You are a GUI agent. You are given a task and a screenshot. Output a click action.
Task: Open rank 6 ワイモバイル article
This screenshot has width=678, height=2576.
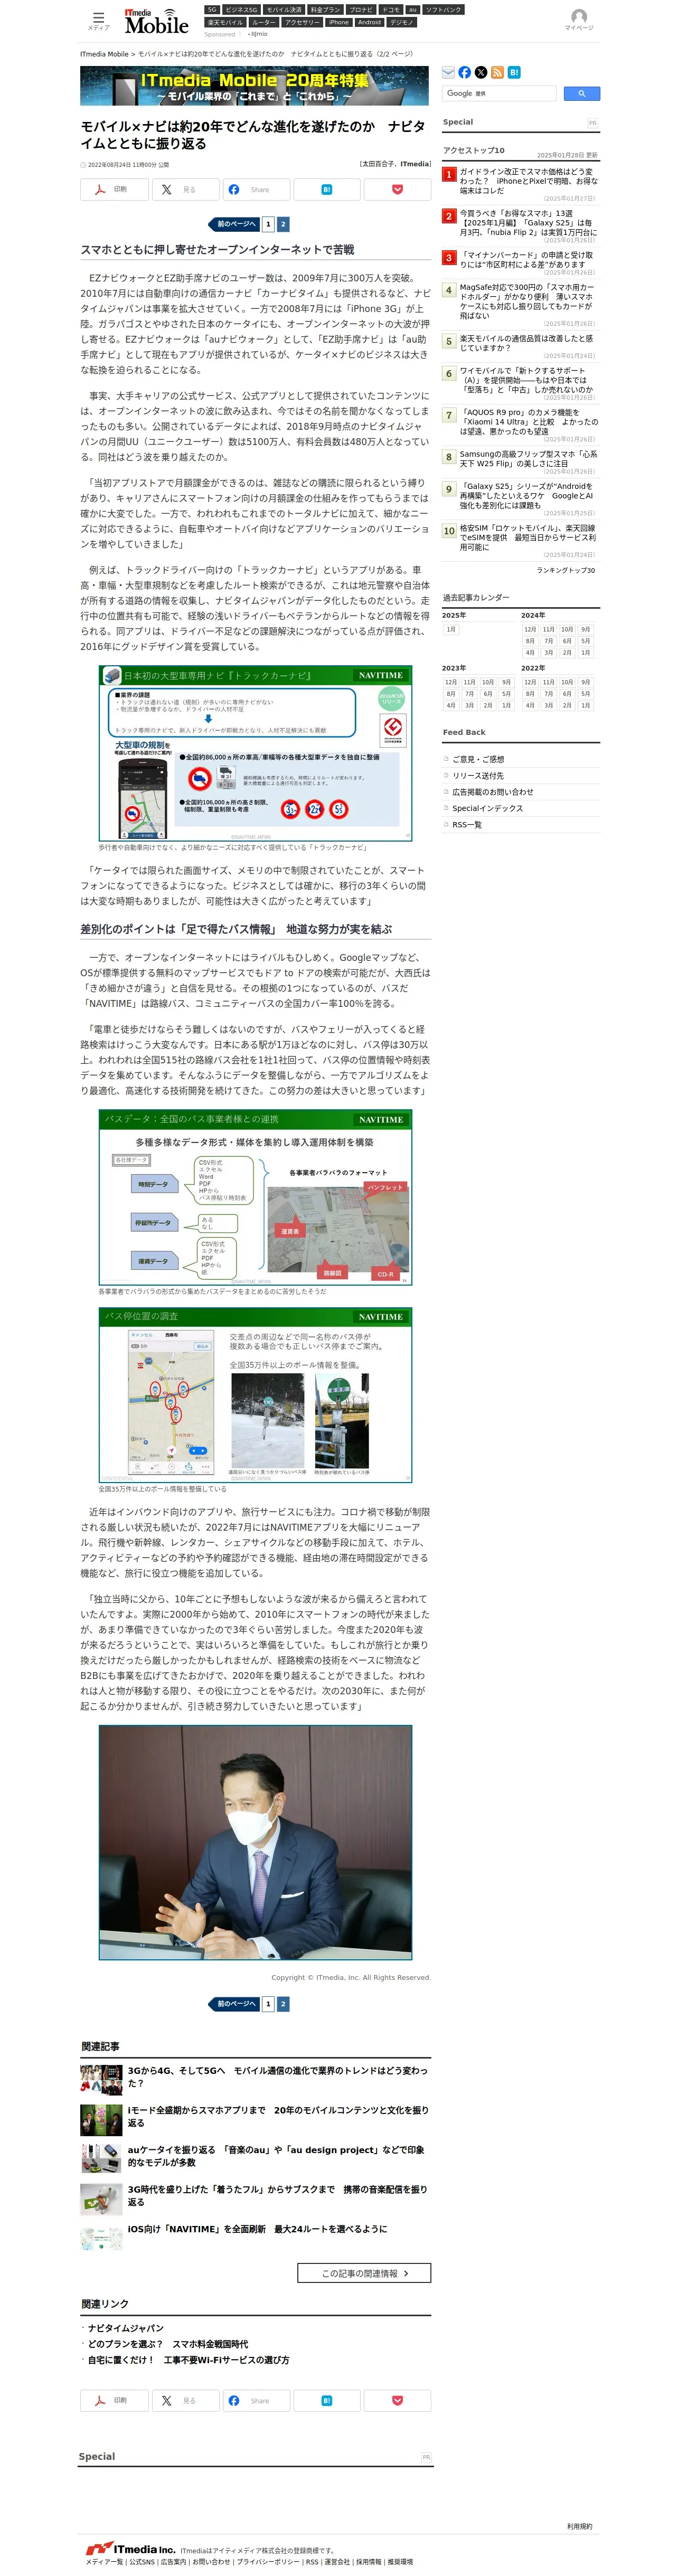click(527, 380)
